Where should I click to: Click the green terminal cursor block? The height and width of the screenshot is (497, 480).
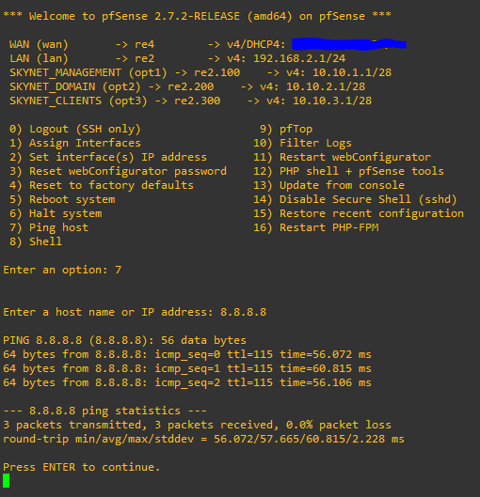[6, 481]
